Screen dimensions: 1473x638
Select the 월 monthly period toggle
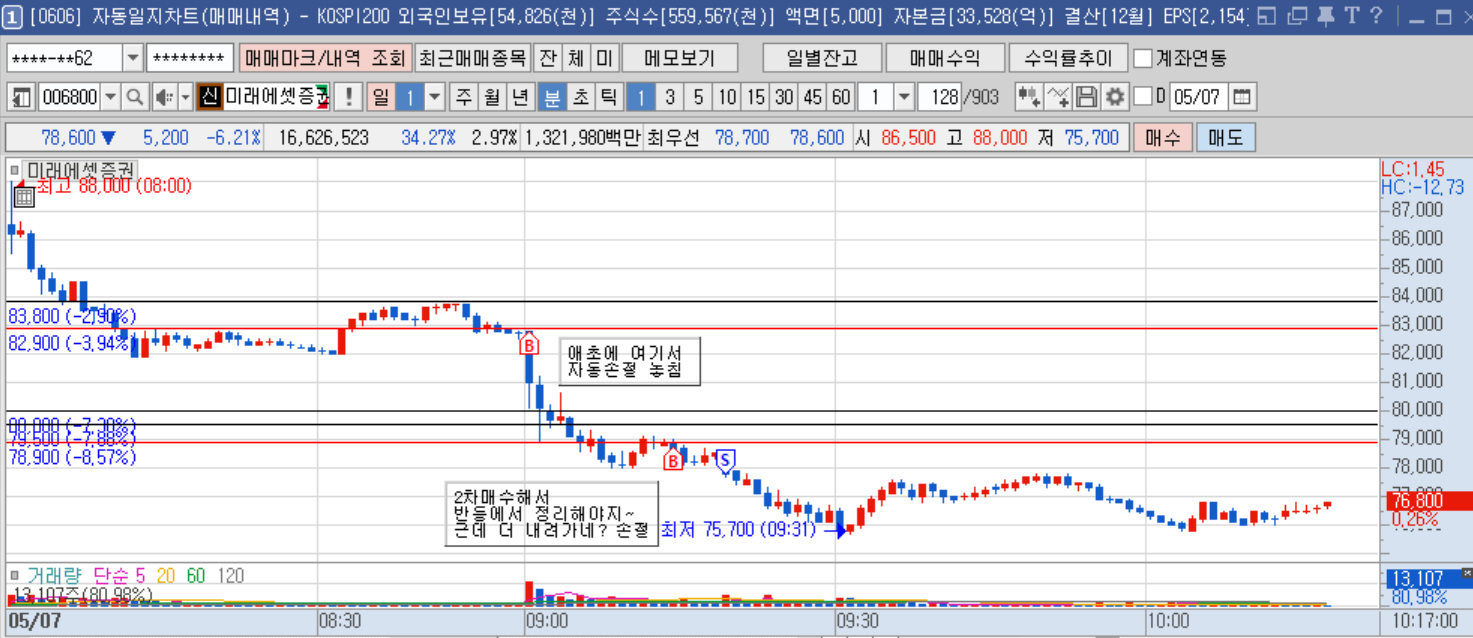point(491,97)
